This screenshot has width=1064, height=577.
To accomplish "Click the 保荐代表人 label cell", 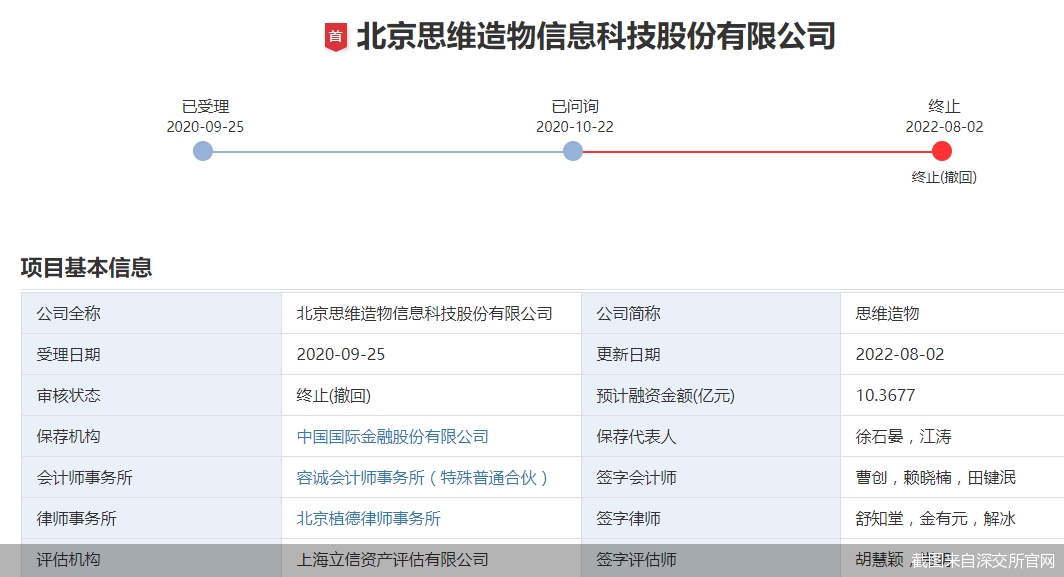I will [x=711, y=436].
